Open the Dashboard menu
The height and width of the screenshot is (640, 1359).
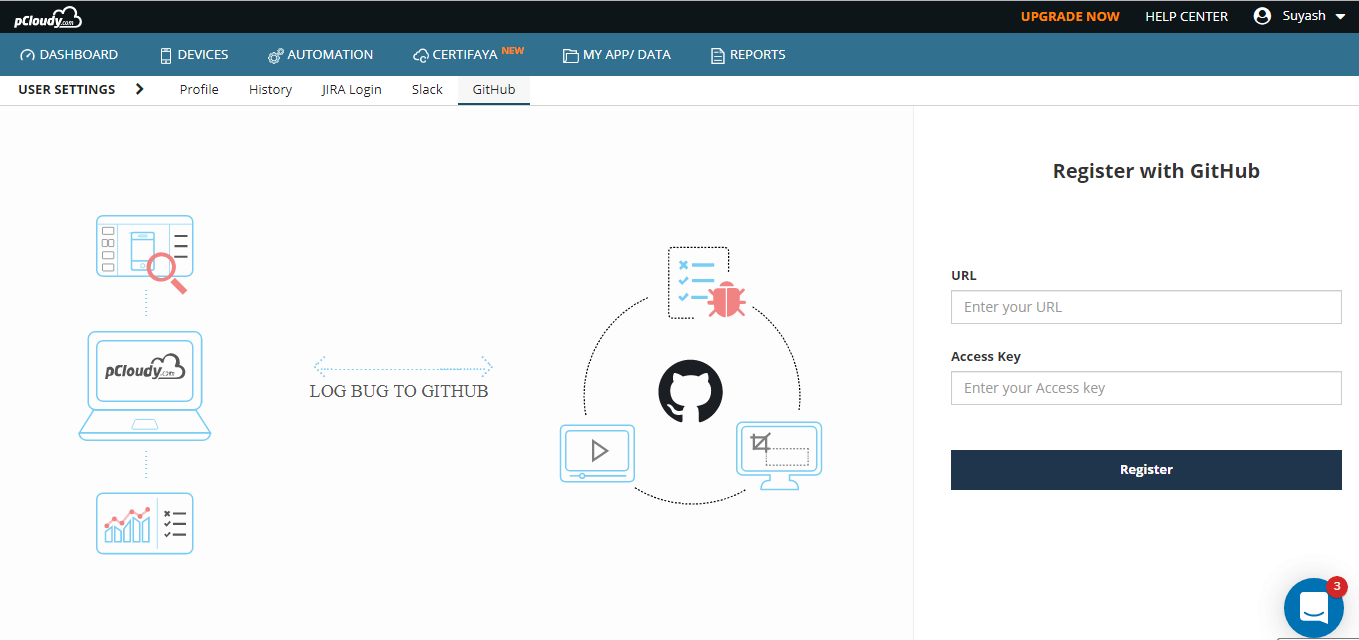pyautogui.click(x=69, y=55)
